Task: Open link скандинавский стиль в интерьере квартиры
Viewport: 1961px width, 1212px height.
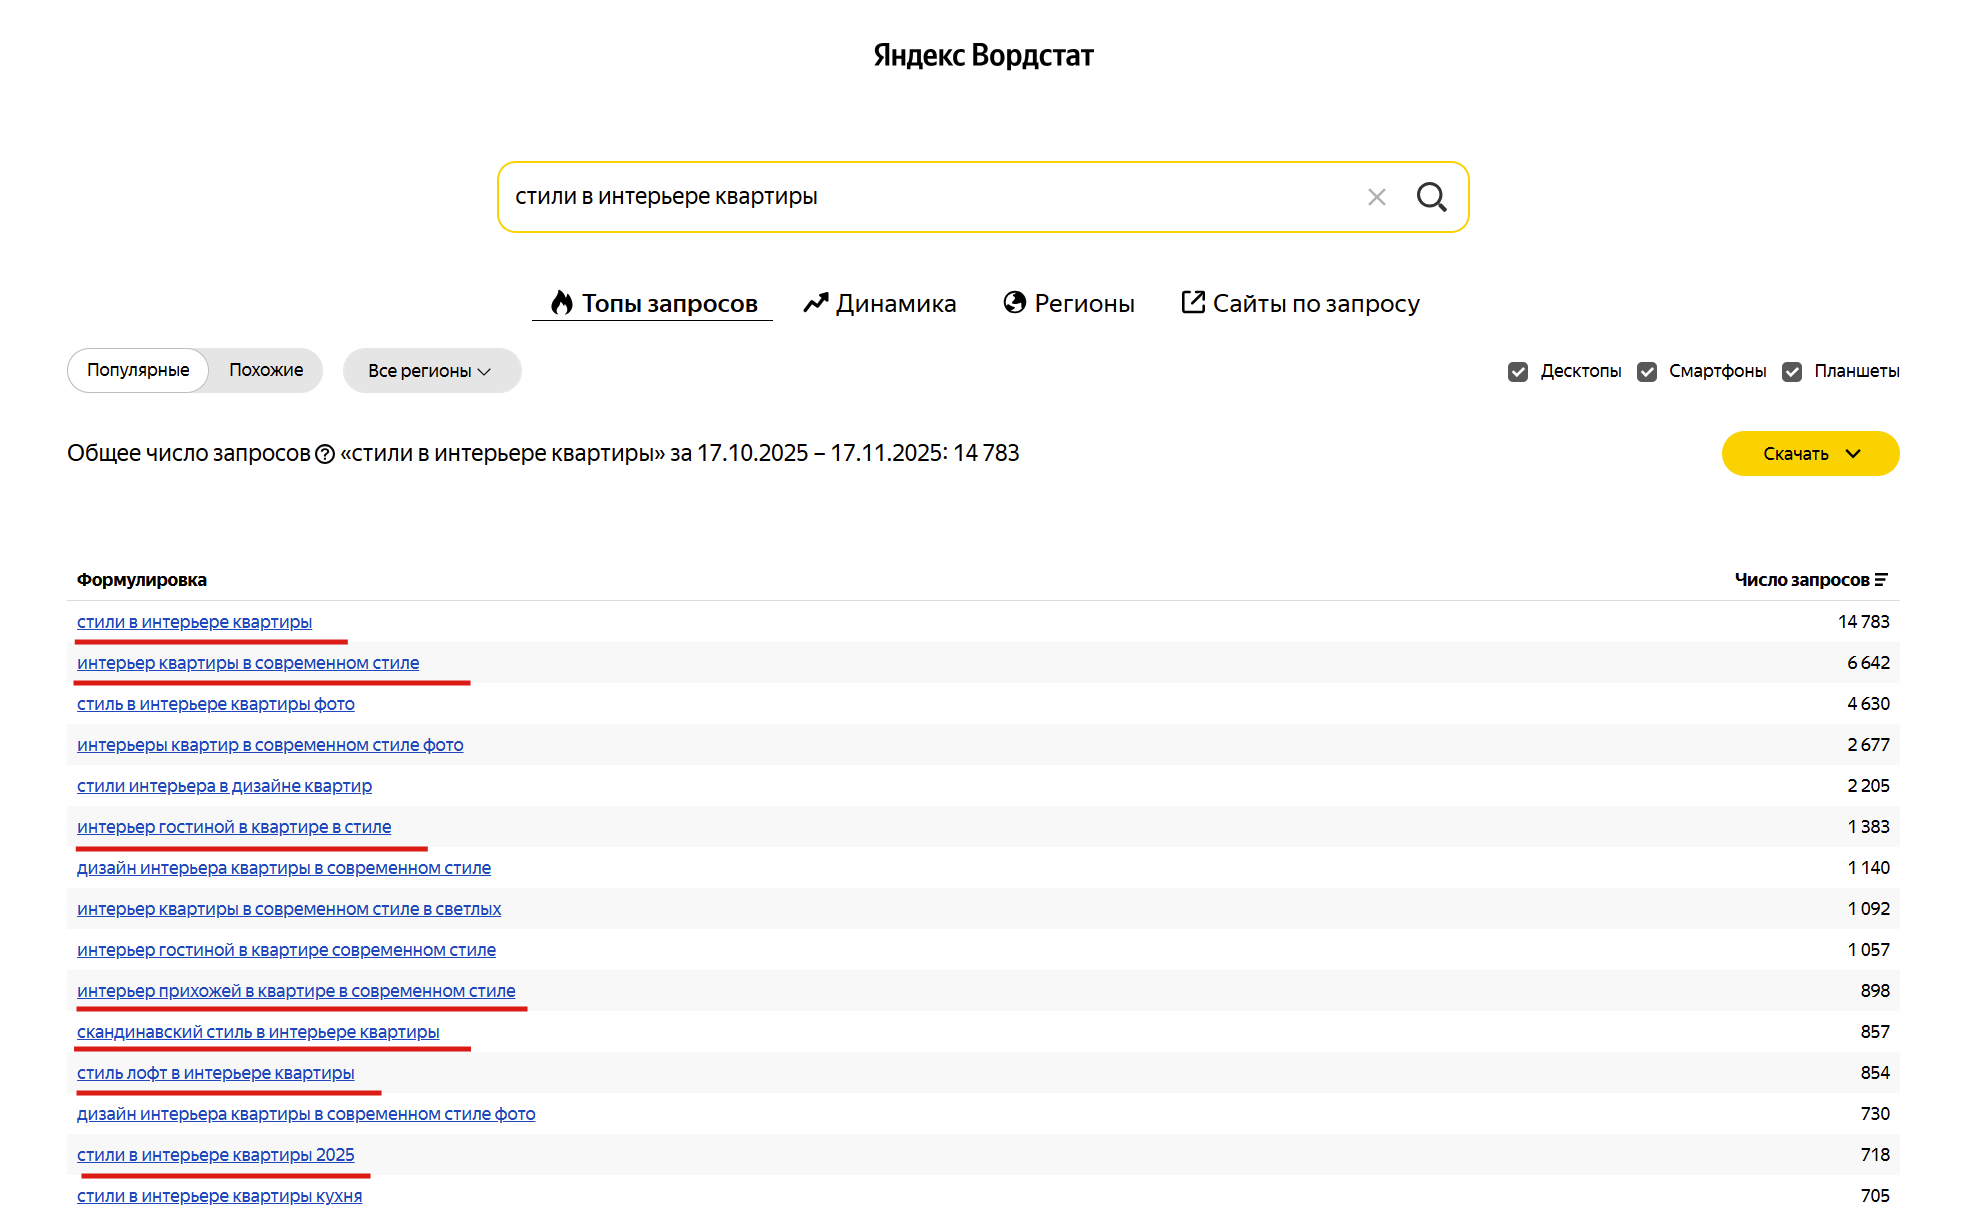Action: pos(258,1032)
